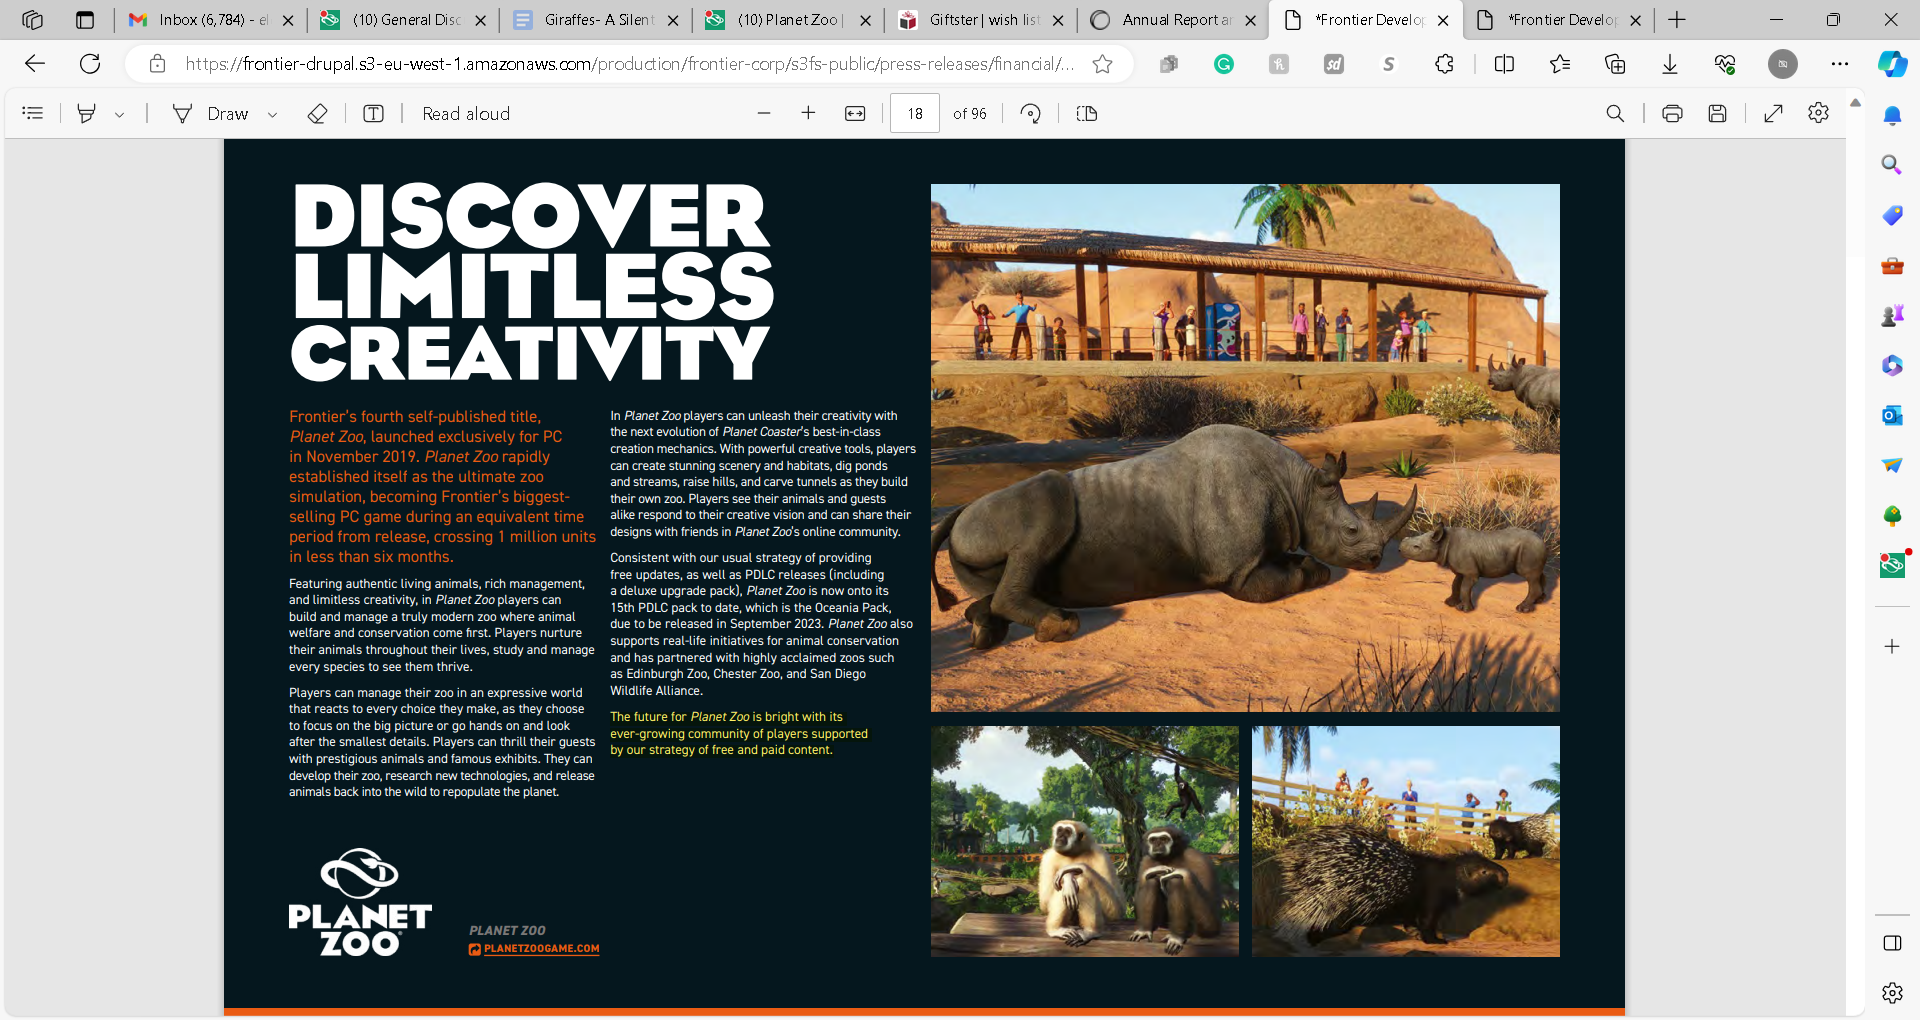Open the PDF find search icon

tap(1615, 113)
